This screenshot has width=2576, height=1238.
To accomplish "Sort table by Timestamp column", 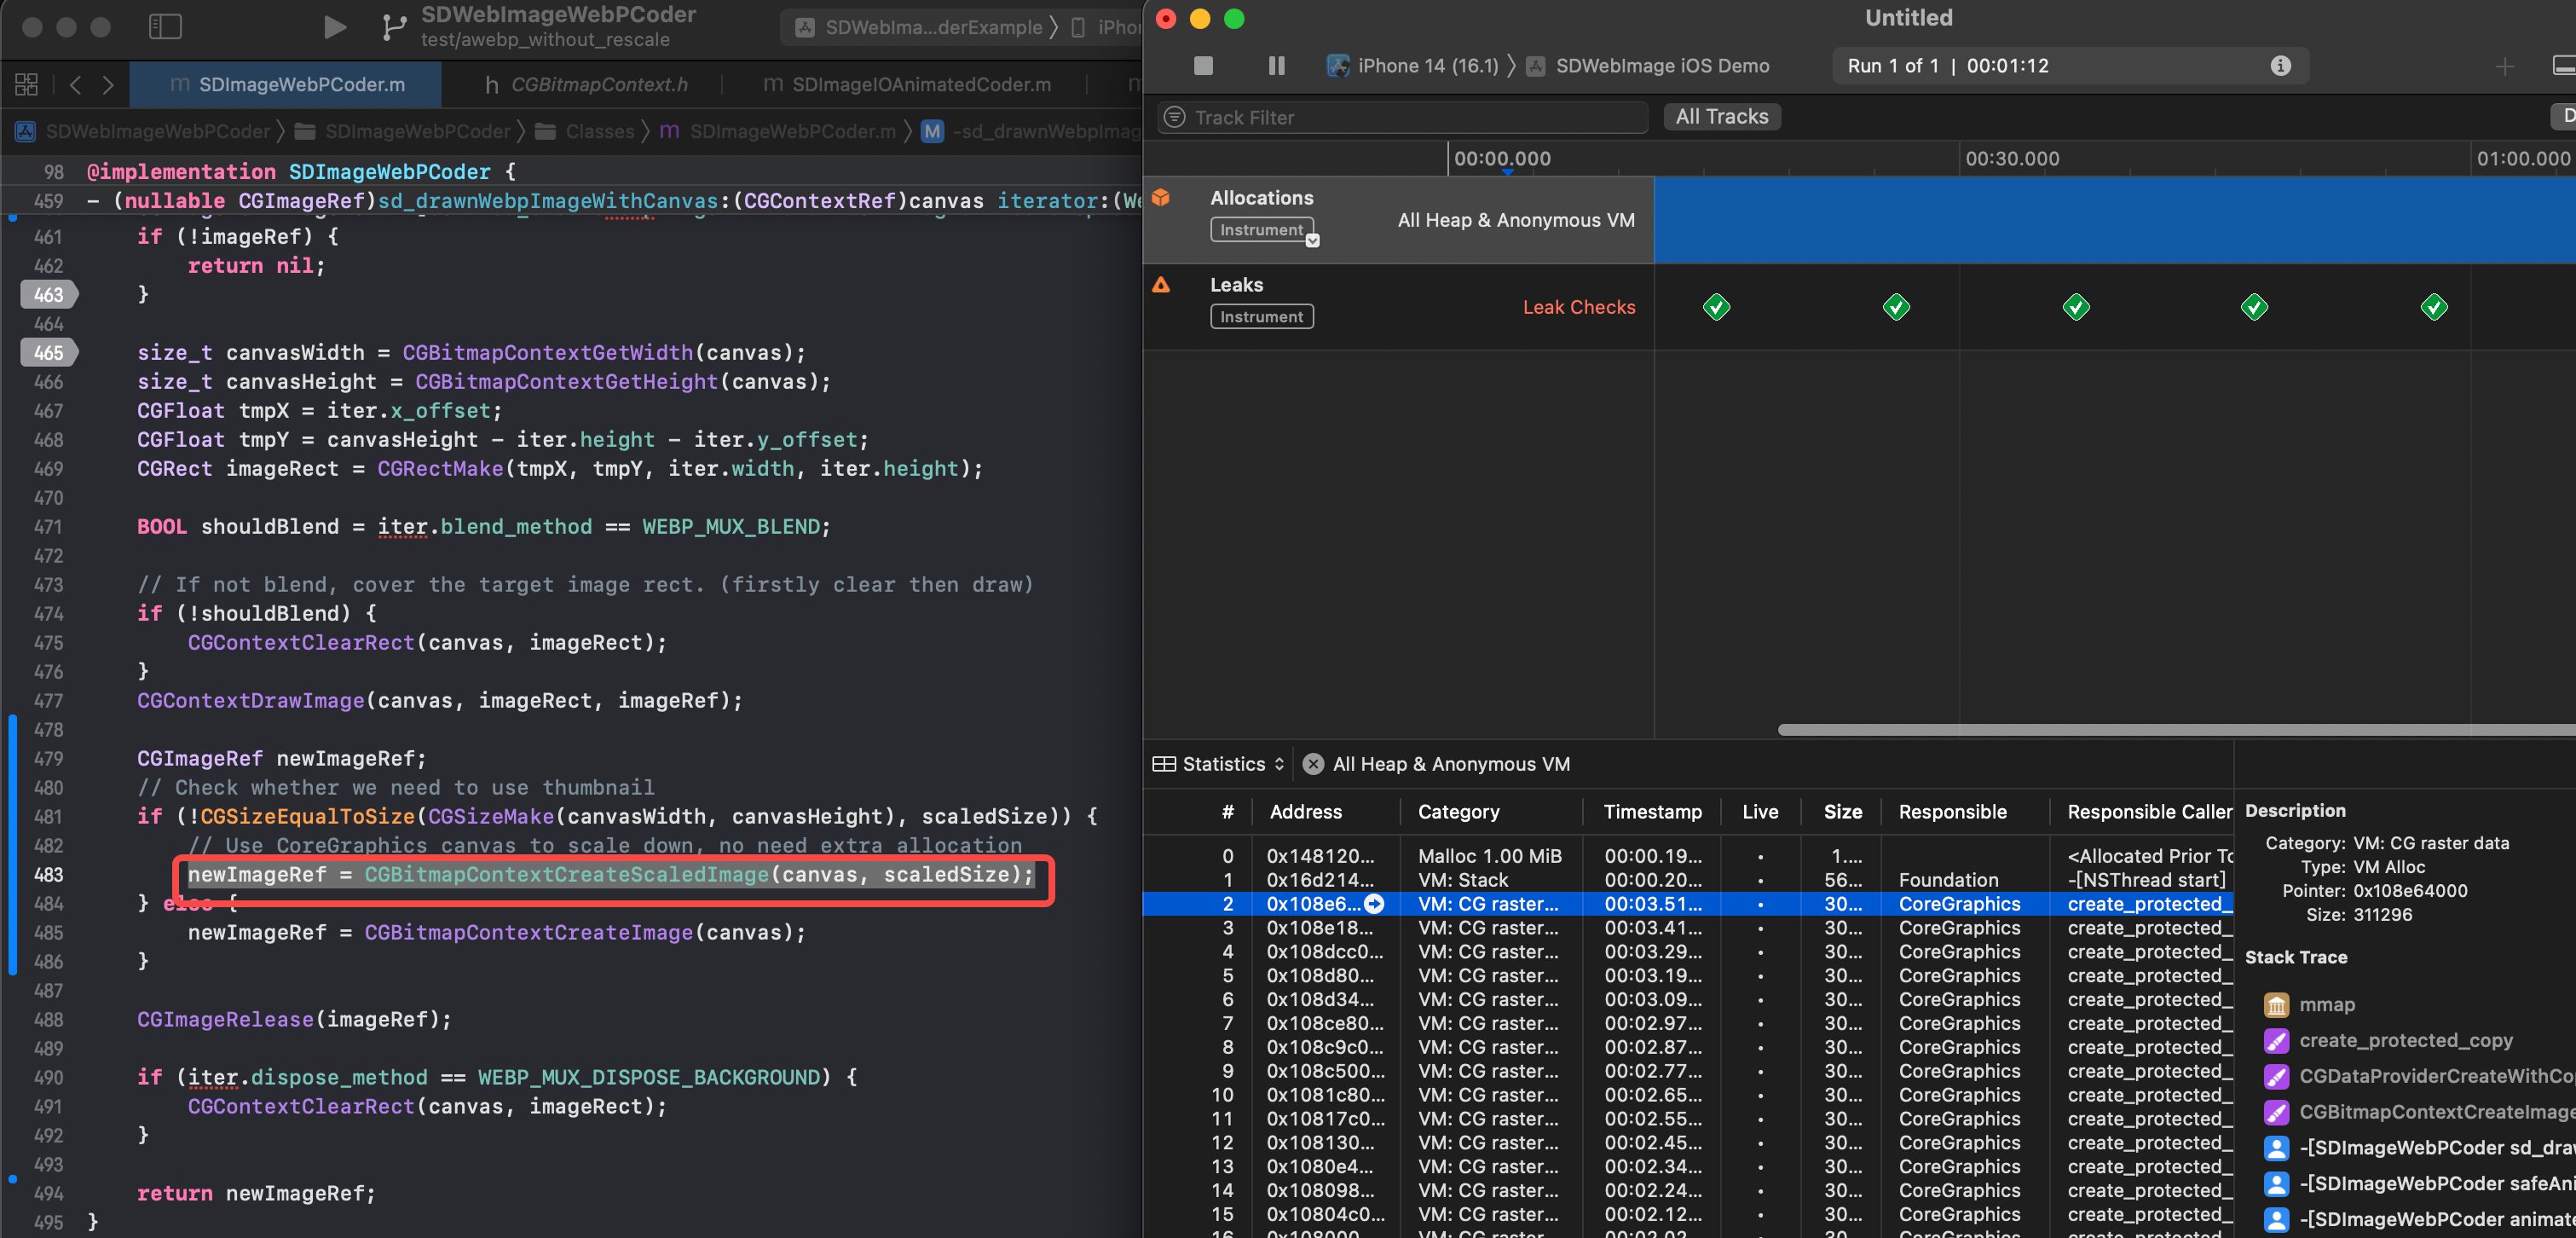I will (x=1652, y=812).
